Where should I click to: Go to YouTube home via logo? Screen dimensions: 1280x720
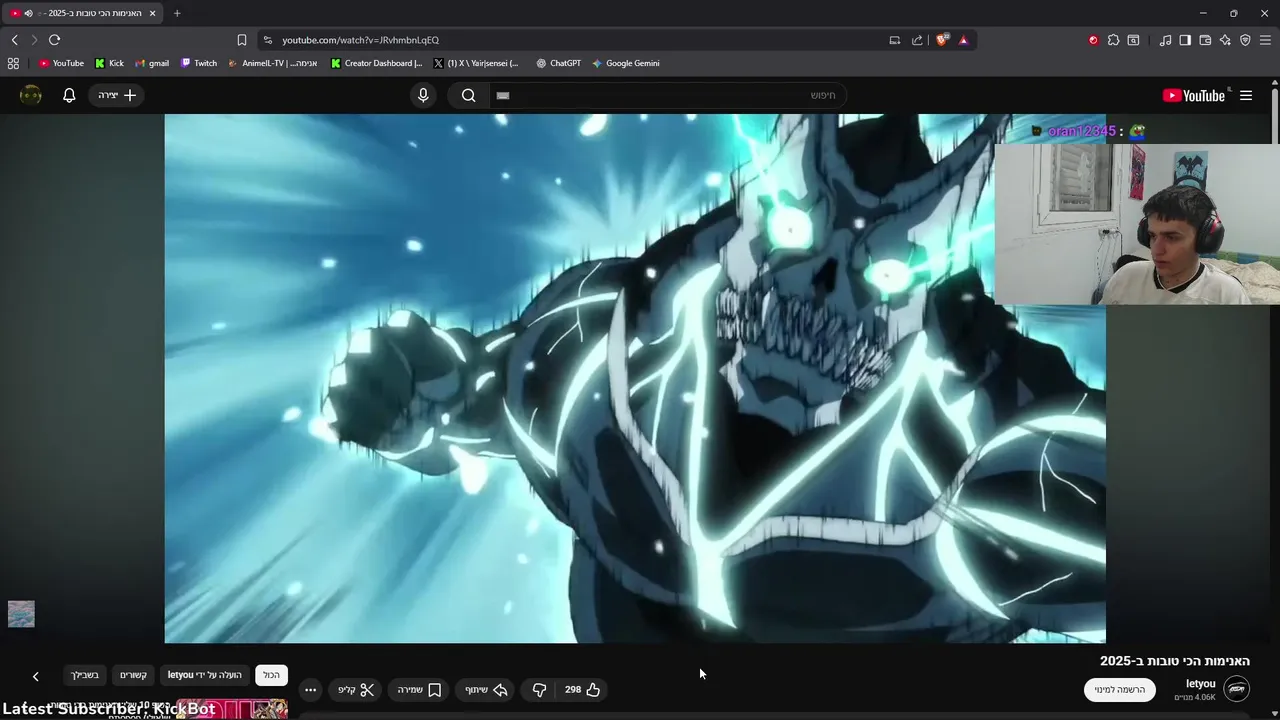pyautogui.click(x=1194, y=96)
